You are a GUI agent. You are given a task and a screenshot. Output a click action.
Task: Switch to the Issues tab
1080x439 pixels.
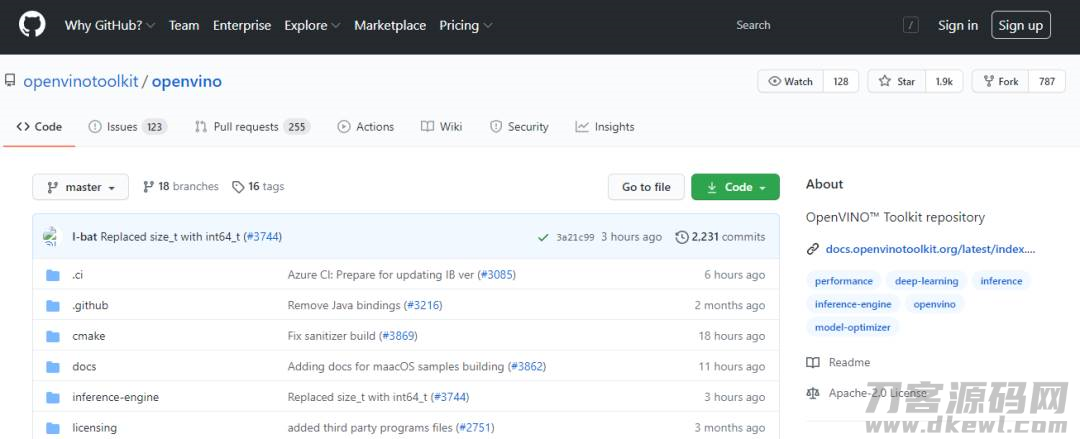click(x=127, y=127)
